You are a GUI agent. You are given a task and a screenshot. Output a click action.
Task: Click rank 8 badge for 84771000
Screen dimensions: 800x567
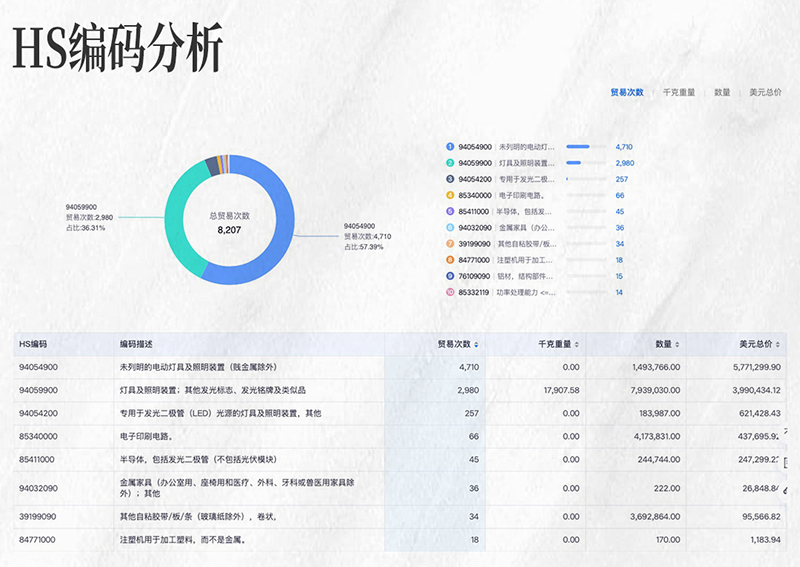(x=450, y=260)
